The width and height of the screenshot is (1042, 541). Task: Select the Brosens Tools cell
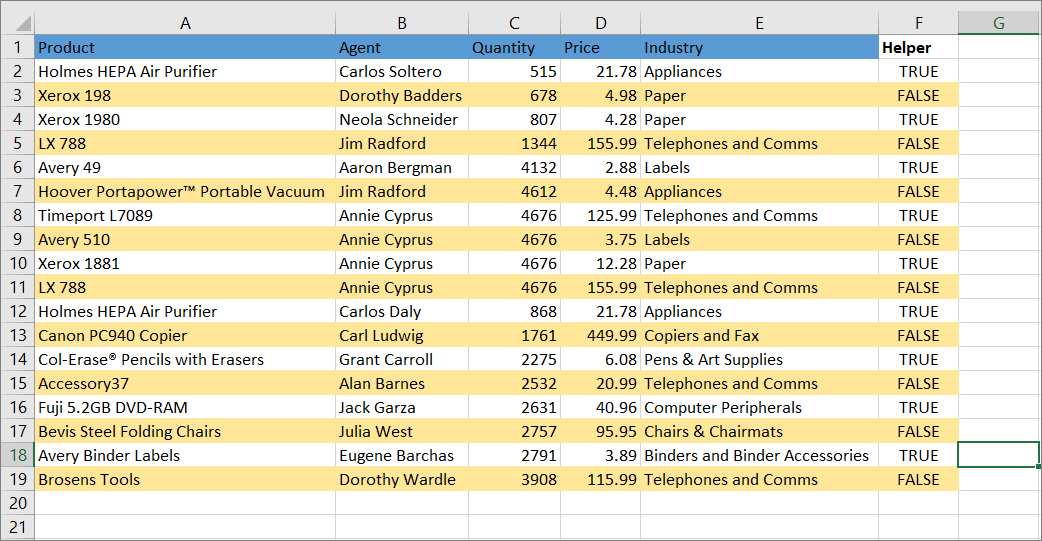185,479
